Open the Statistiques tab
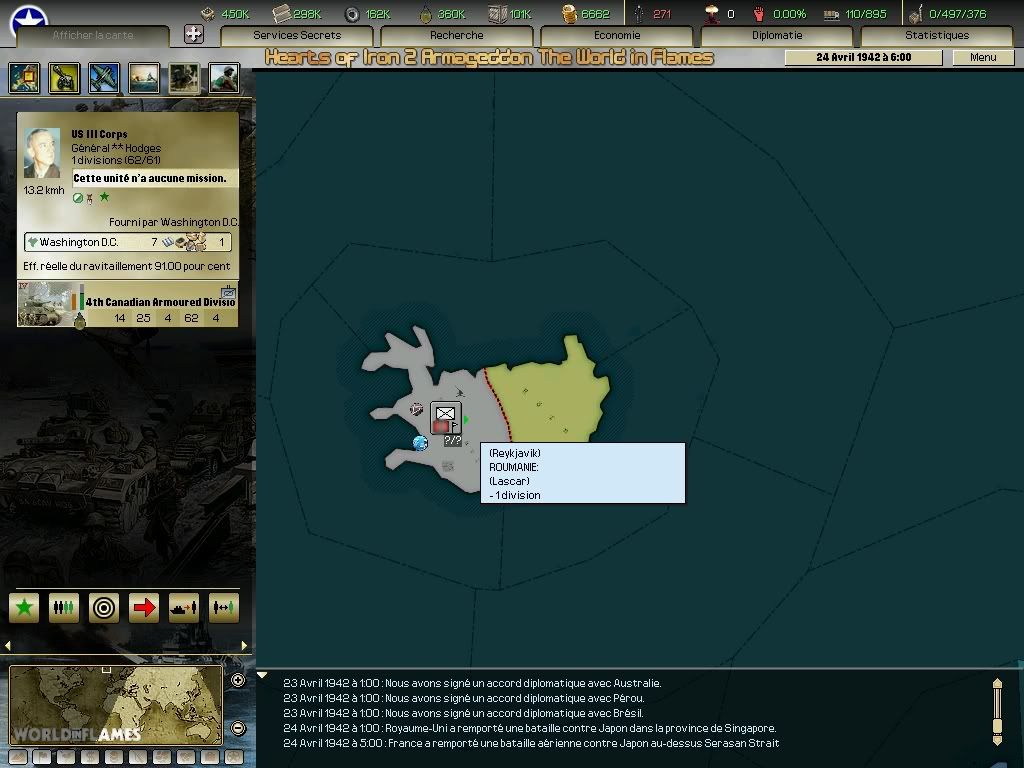Image resolution: width=1024 pixels, height=768 pixels. click(x=936, y=35)
